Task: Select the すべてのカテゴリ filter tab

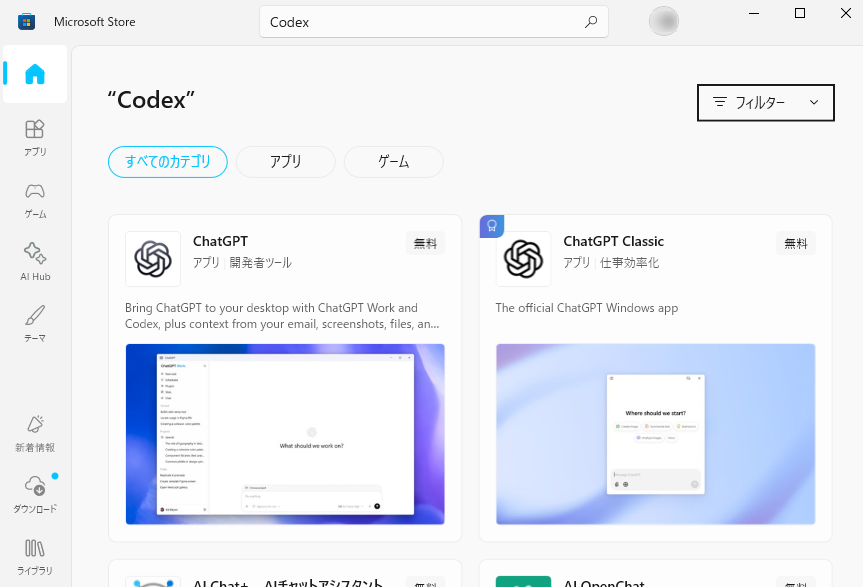Action: [x=168, y=162]
